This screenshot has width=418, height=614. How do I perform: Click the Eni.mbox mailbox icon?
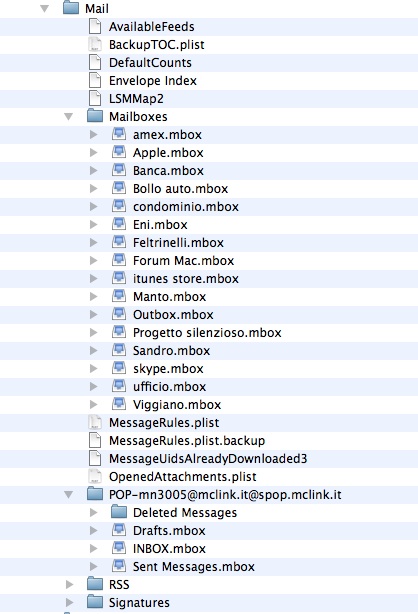[119, 224]
